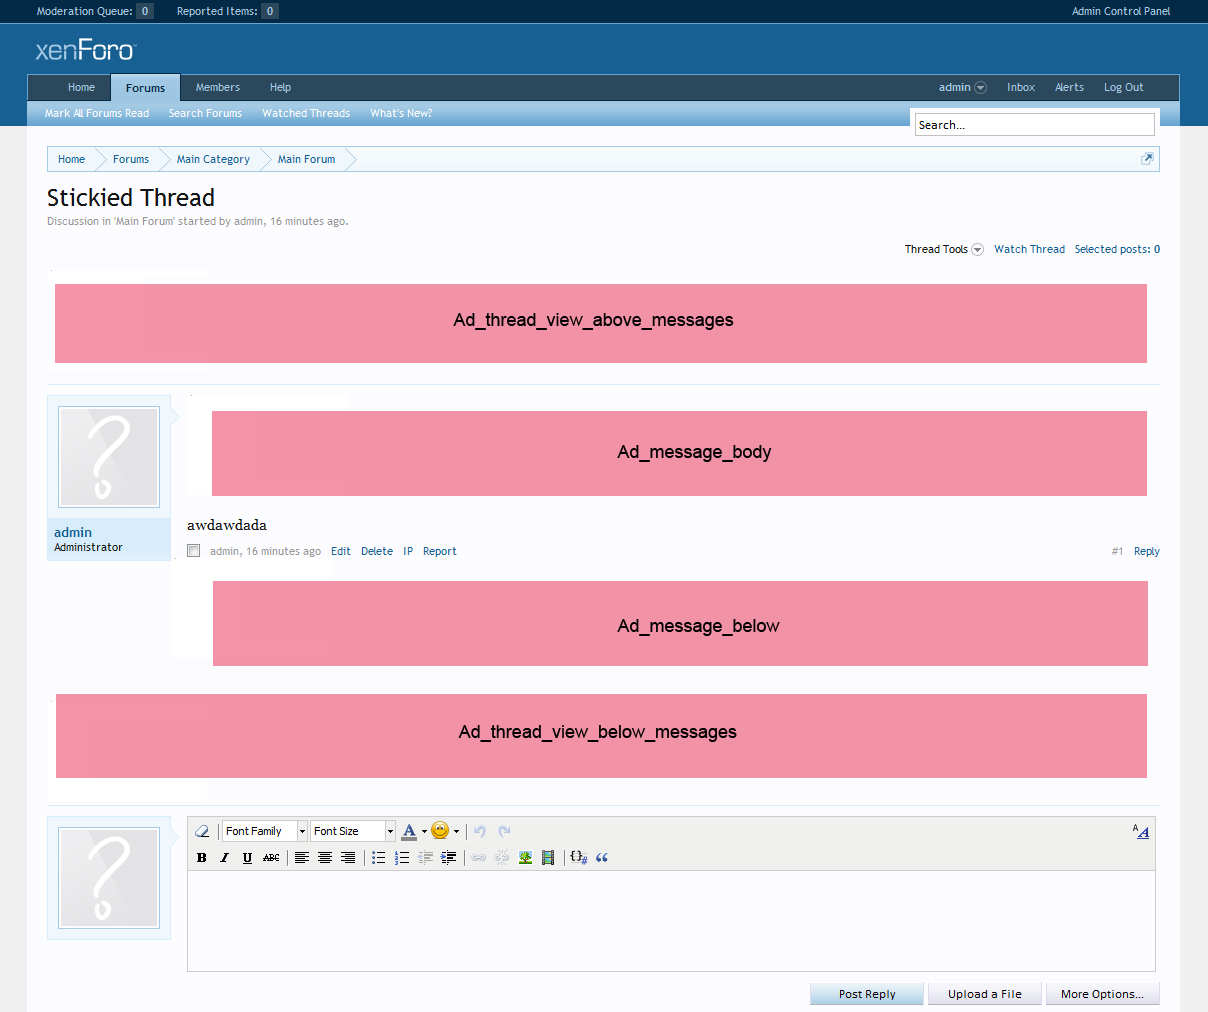Switch editor mode with top-right A icon
1208x1012 pixels.
(1141, 831)
